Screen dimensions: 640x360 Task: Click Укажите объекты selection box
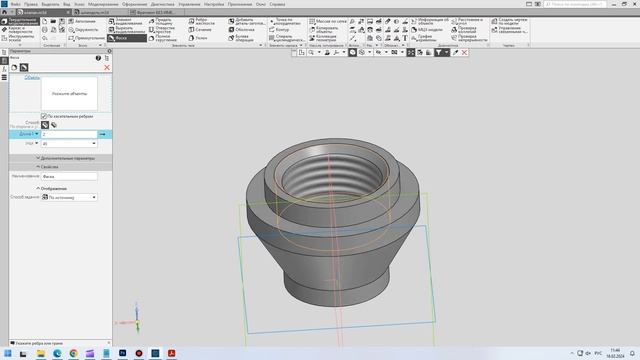69,93
